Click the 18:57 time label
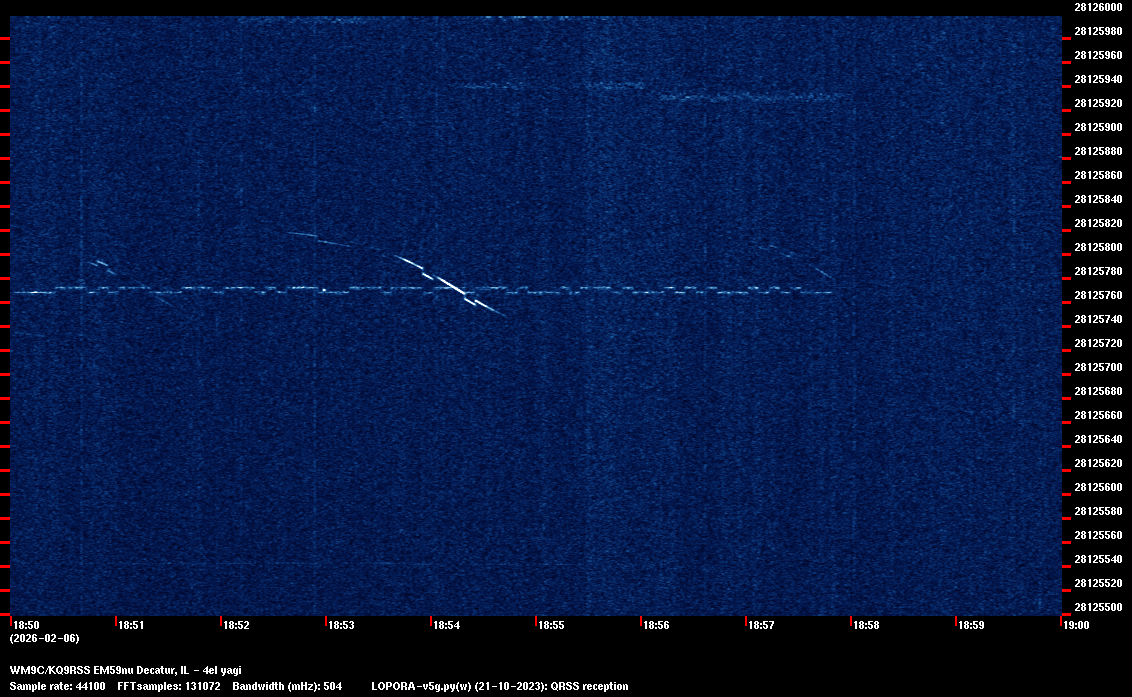 (761, 625)
